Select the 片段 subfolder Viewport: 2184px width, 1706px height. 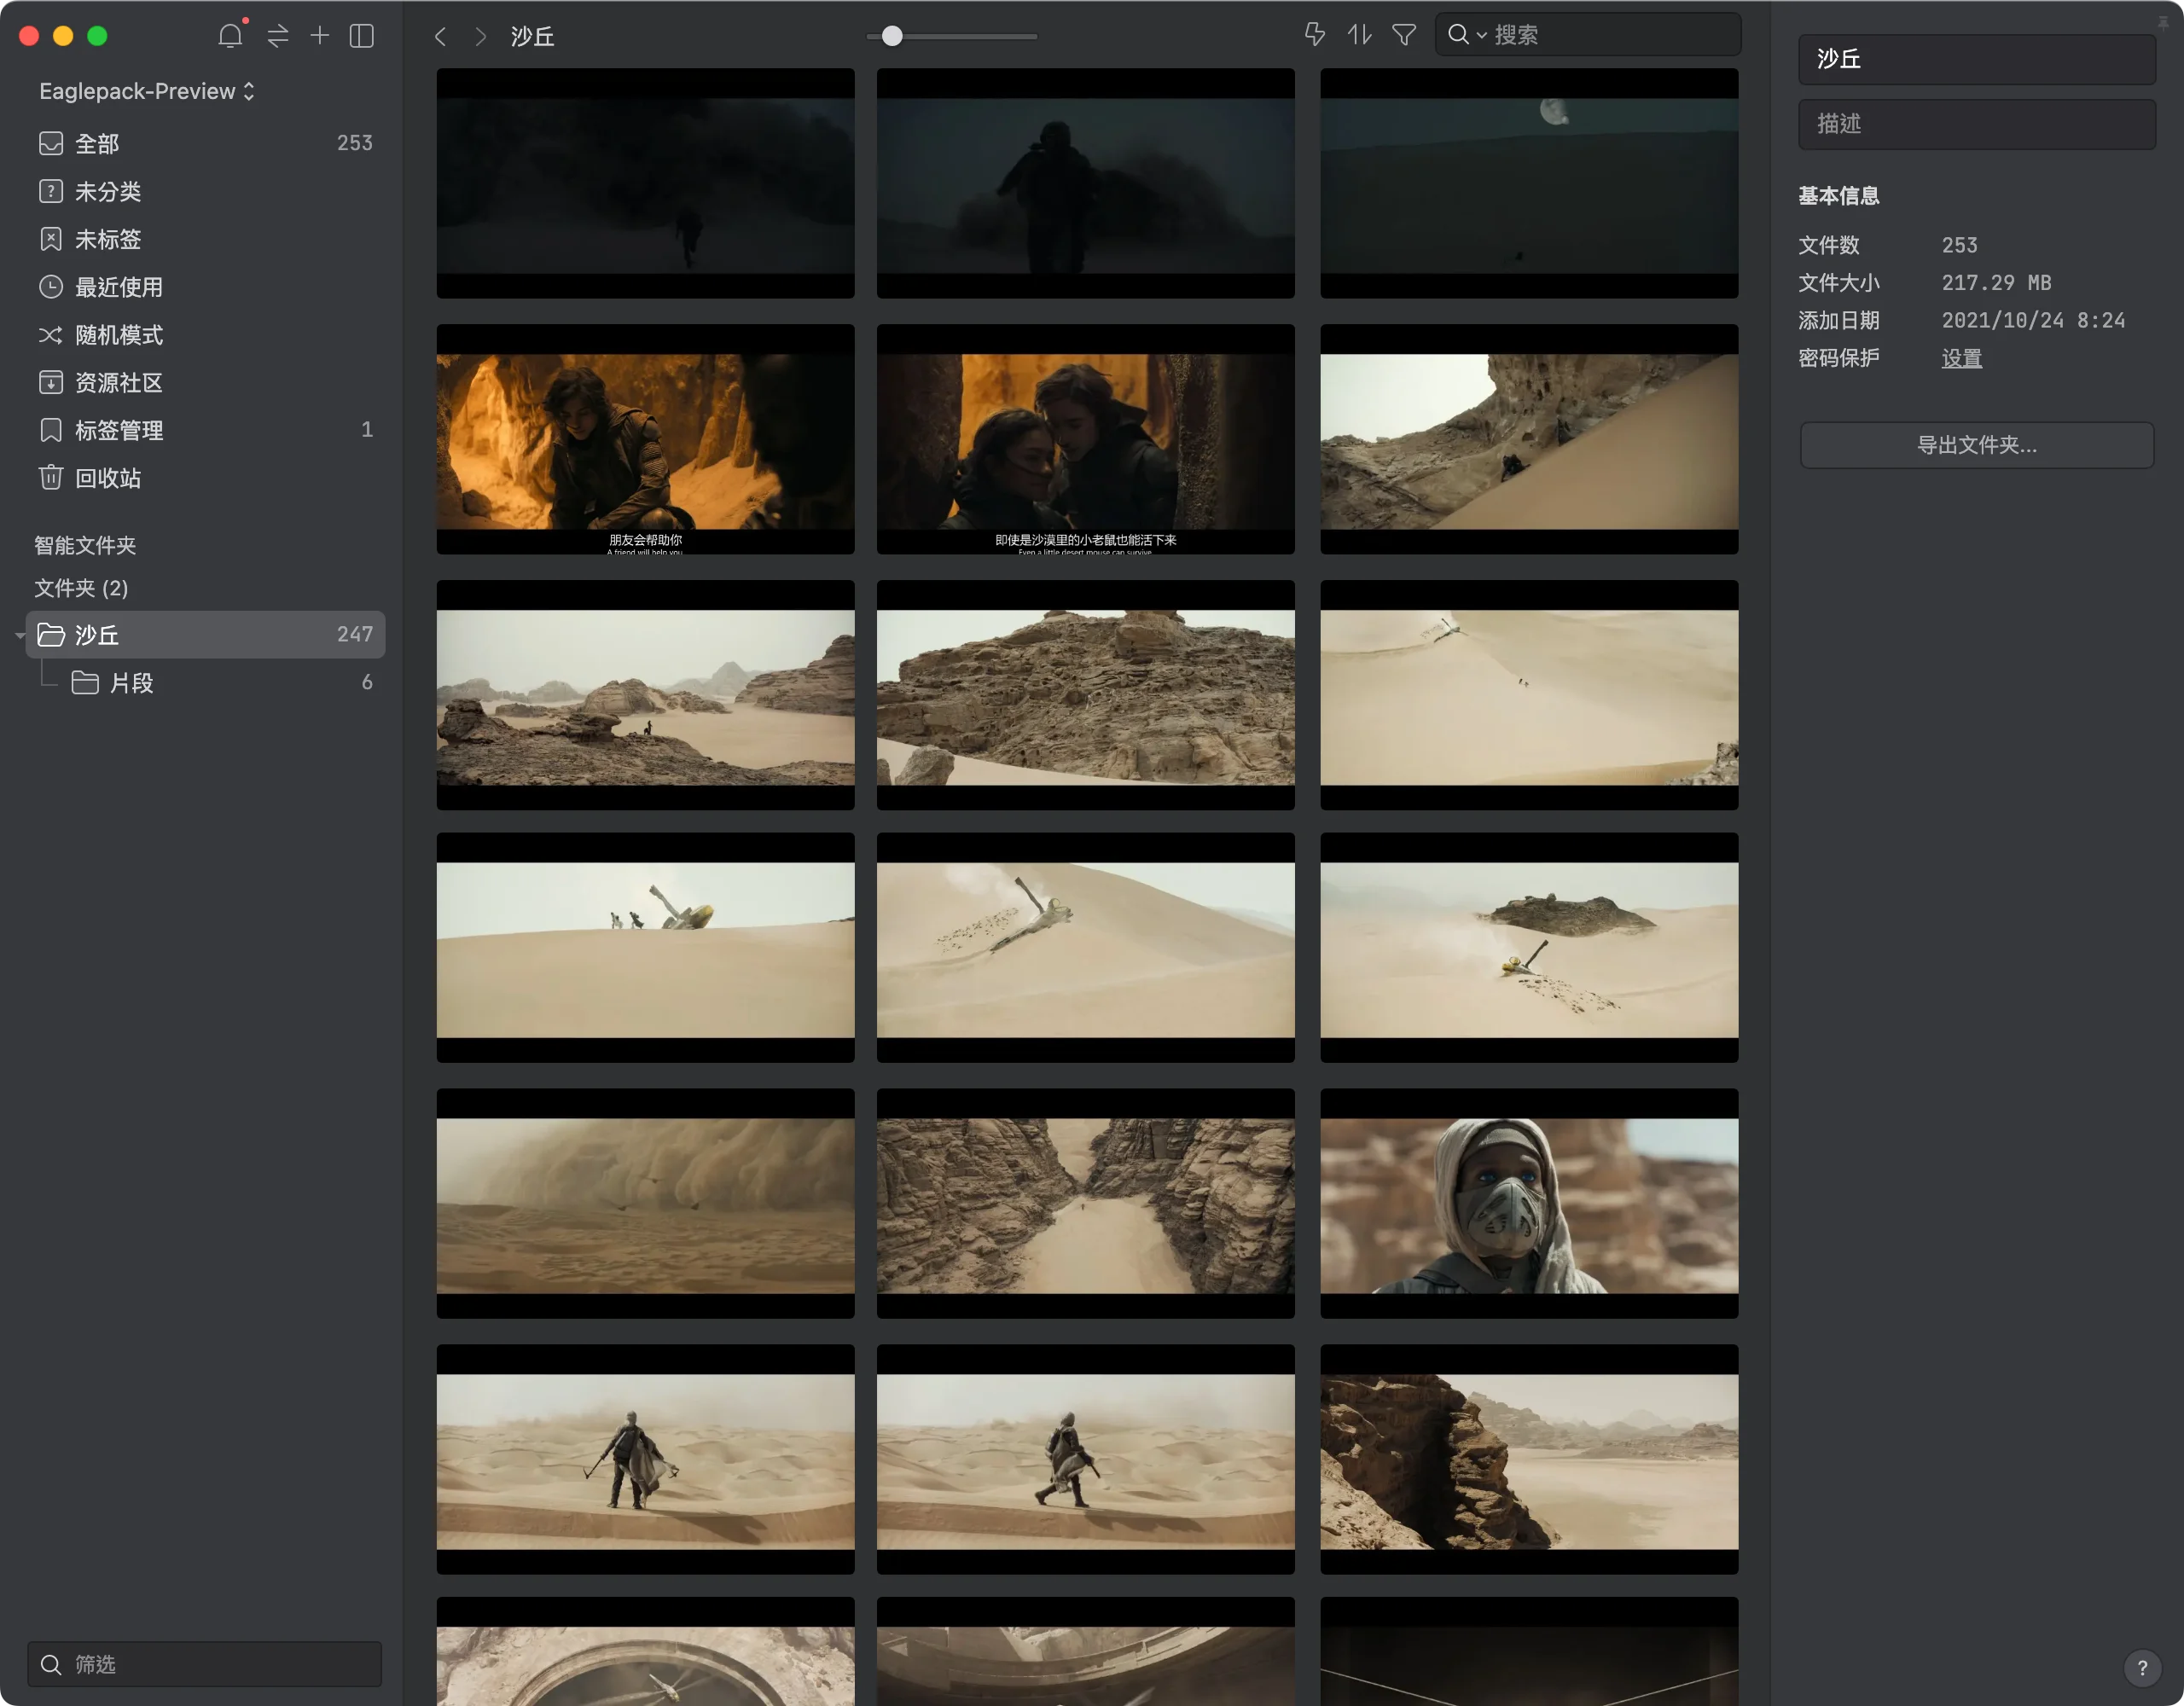[131, 683]
